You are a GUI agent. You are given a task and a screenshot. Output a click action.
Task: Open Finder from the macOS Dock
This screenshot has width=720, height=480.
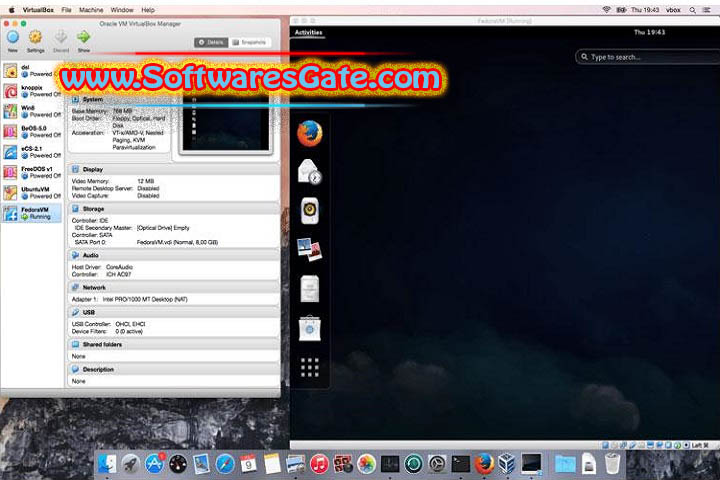point(107,464)
